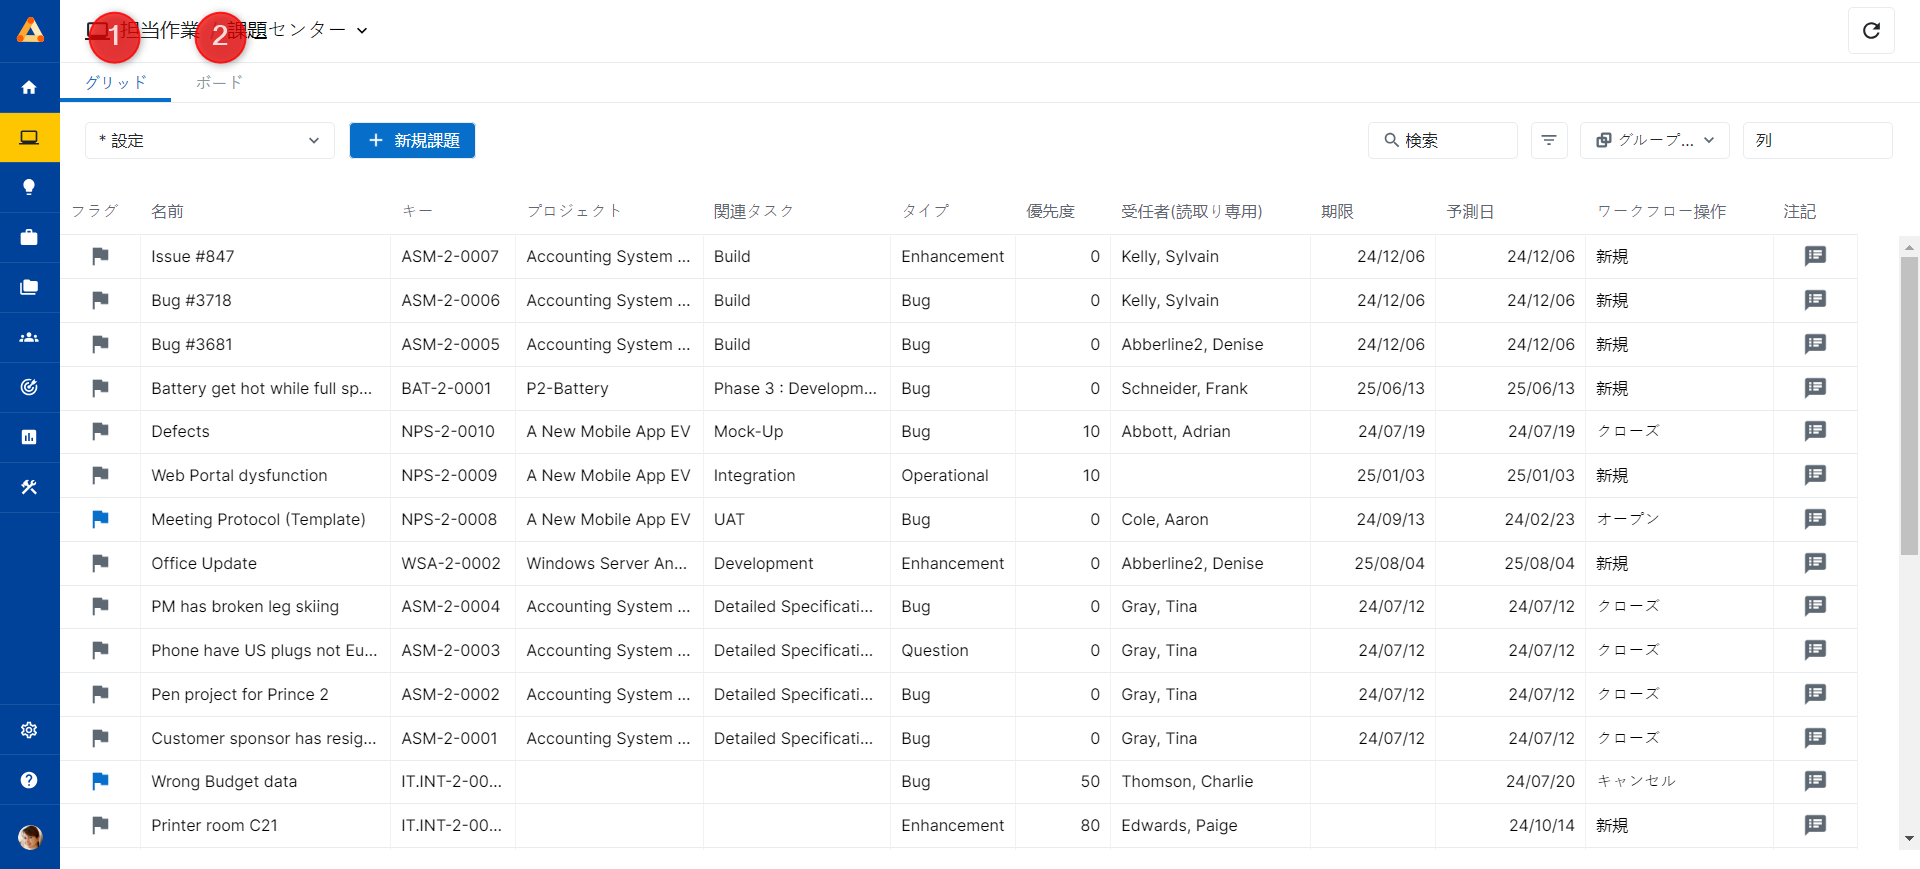Open the filter icon next to search

coord(1549,141)
